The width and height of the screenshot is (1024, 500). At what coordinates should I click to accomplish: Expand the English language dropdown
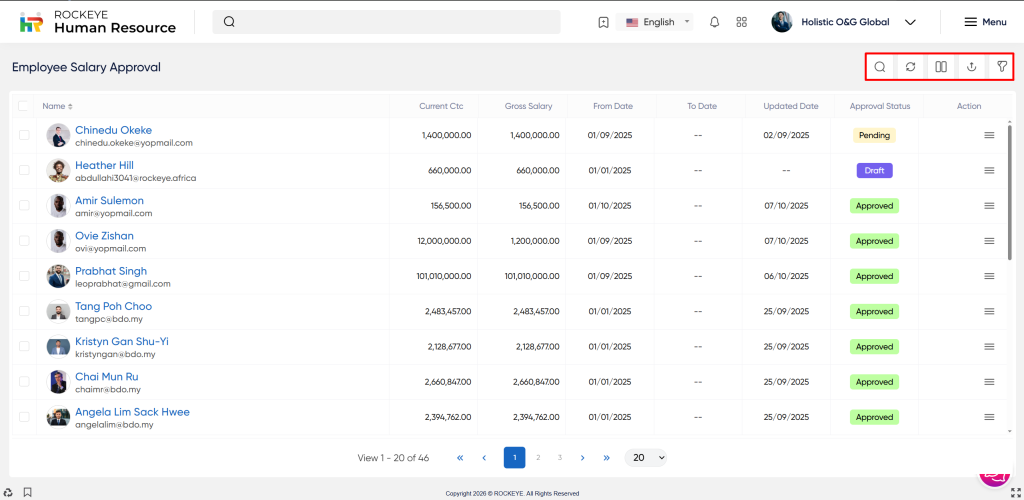tap(658, 22)
